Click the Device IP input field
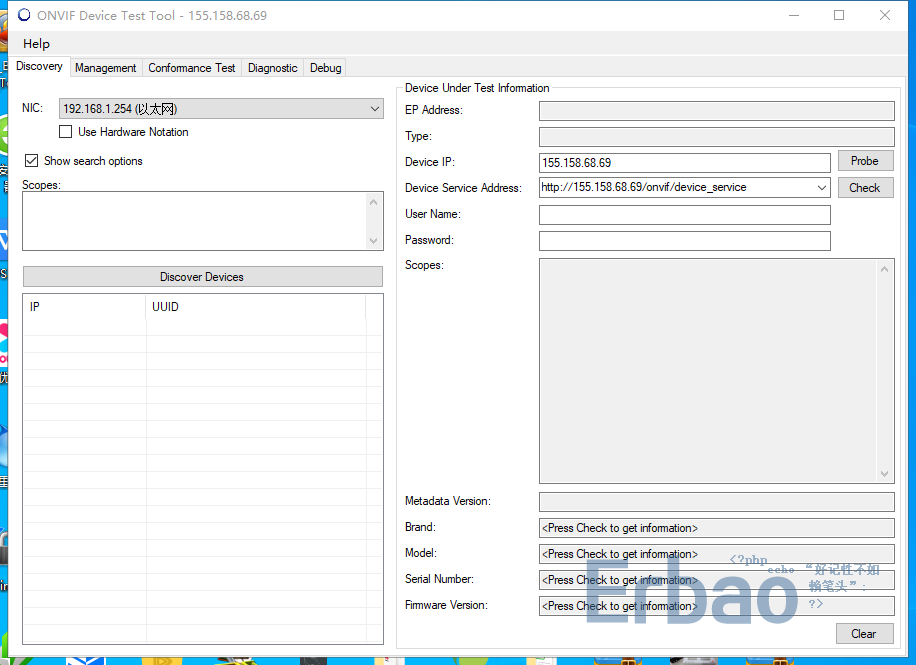Image resolution: width=916 pixels, height=665 pixels. pyautogui.click(x=685, y=162)
